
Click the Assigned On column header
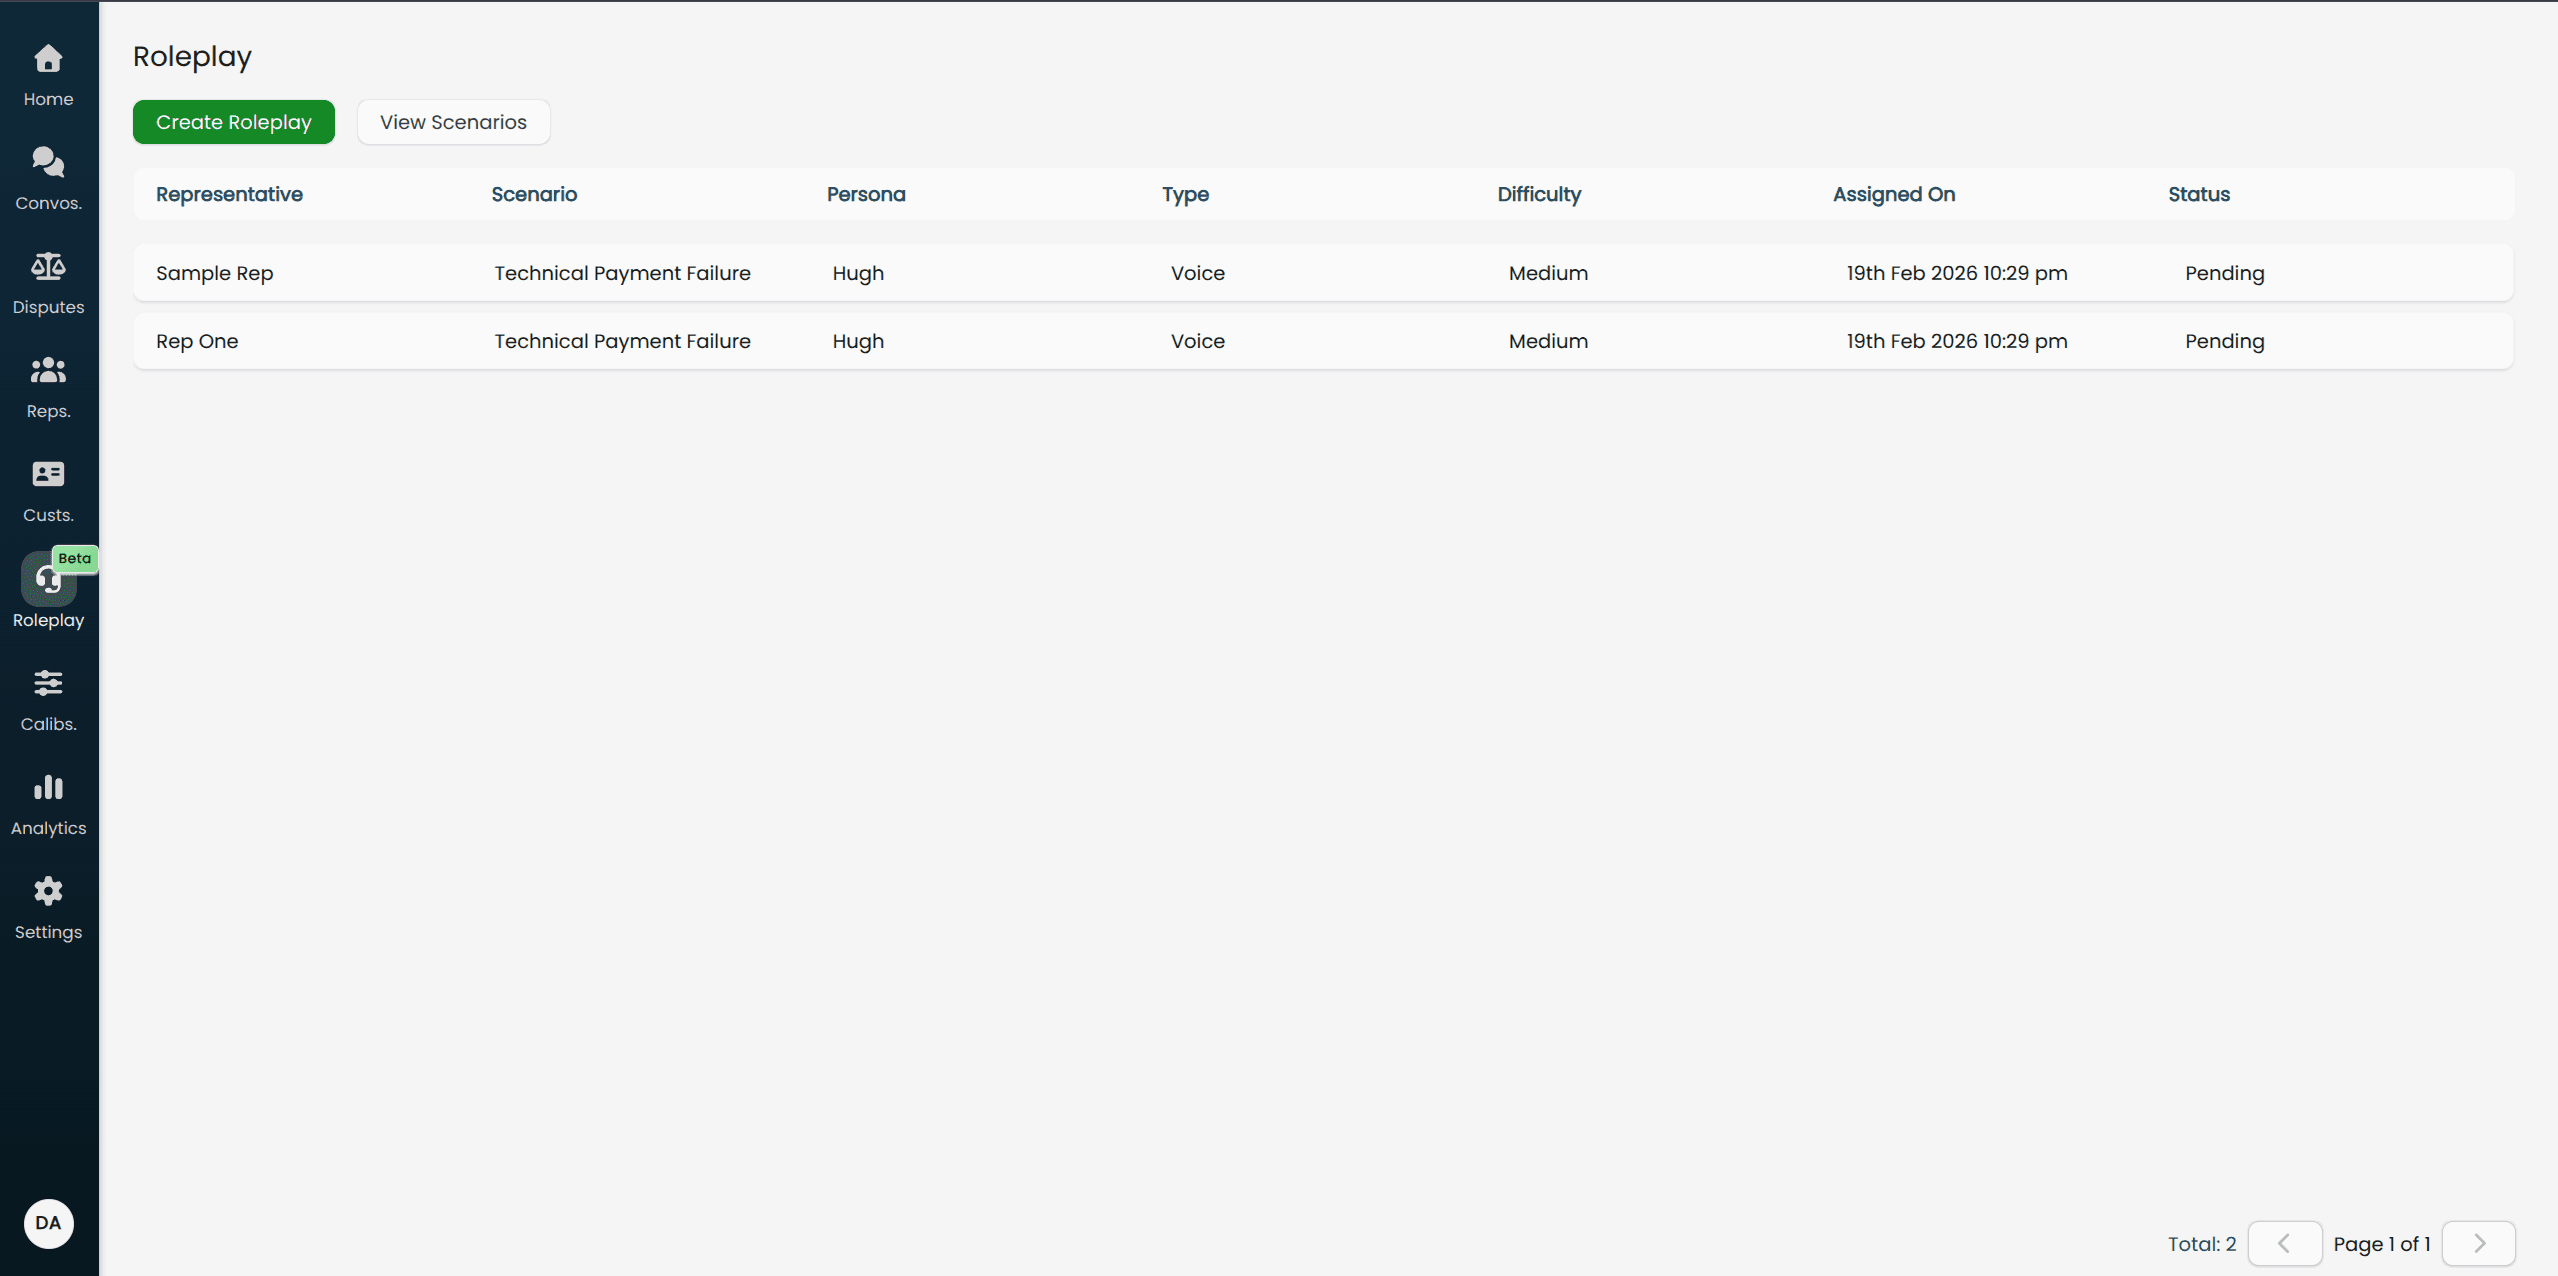[x=1893, y=194]
